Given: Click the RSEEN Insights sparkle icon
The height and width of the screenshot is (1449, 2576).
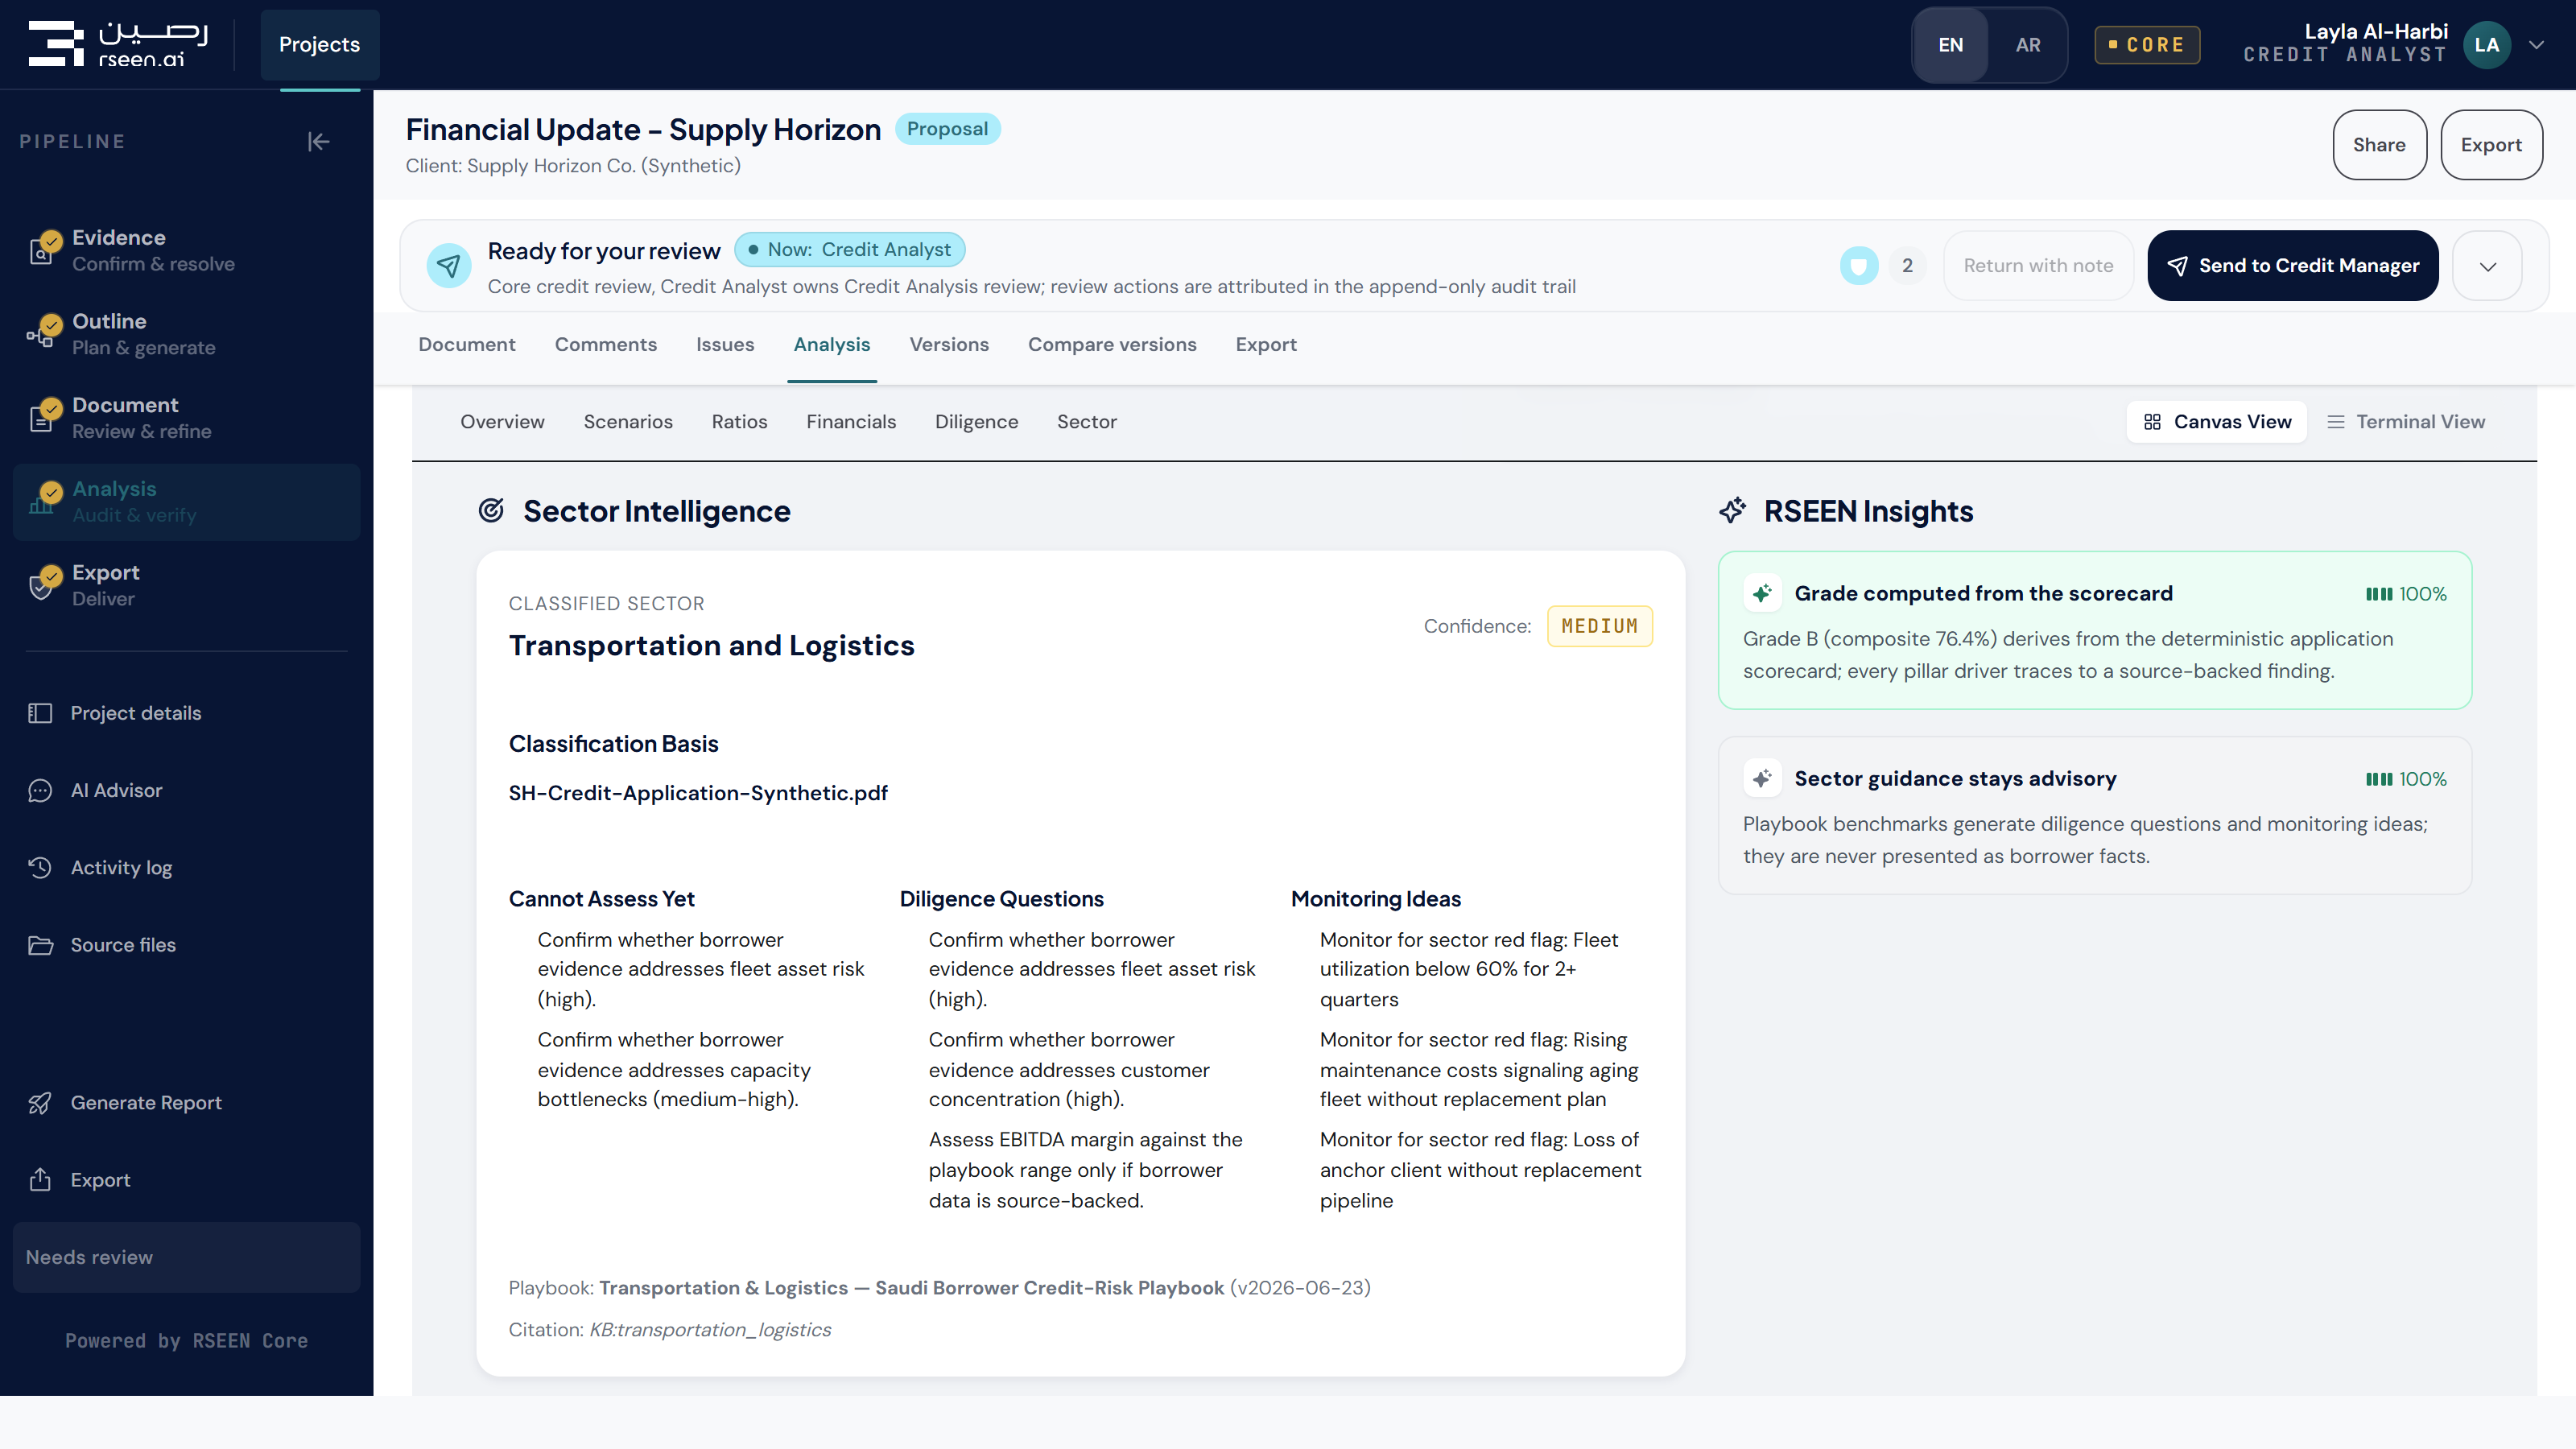Looking at the screenshot, I should point(1733,511).
